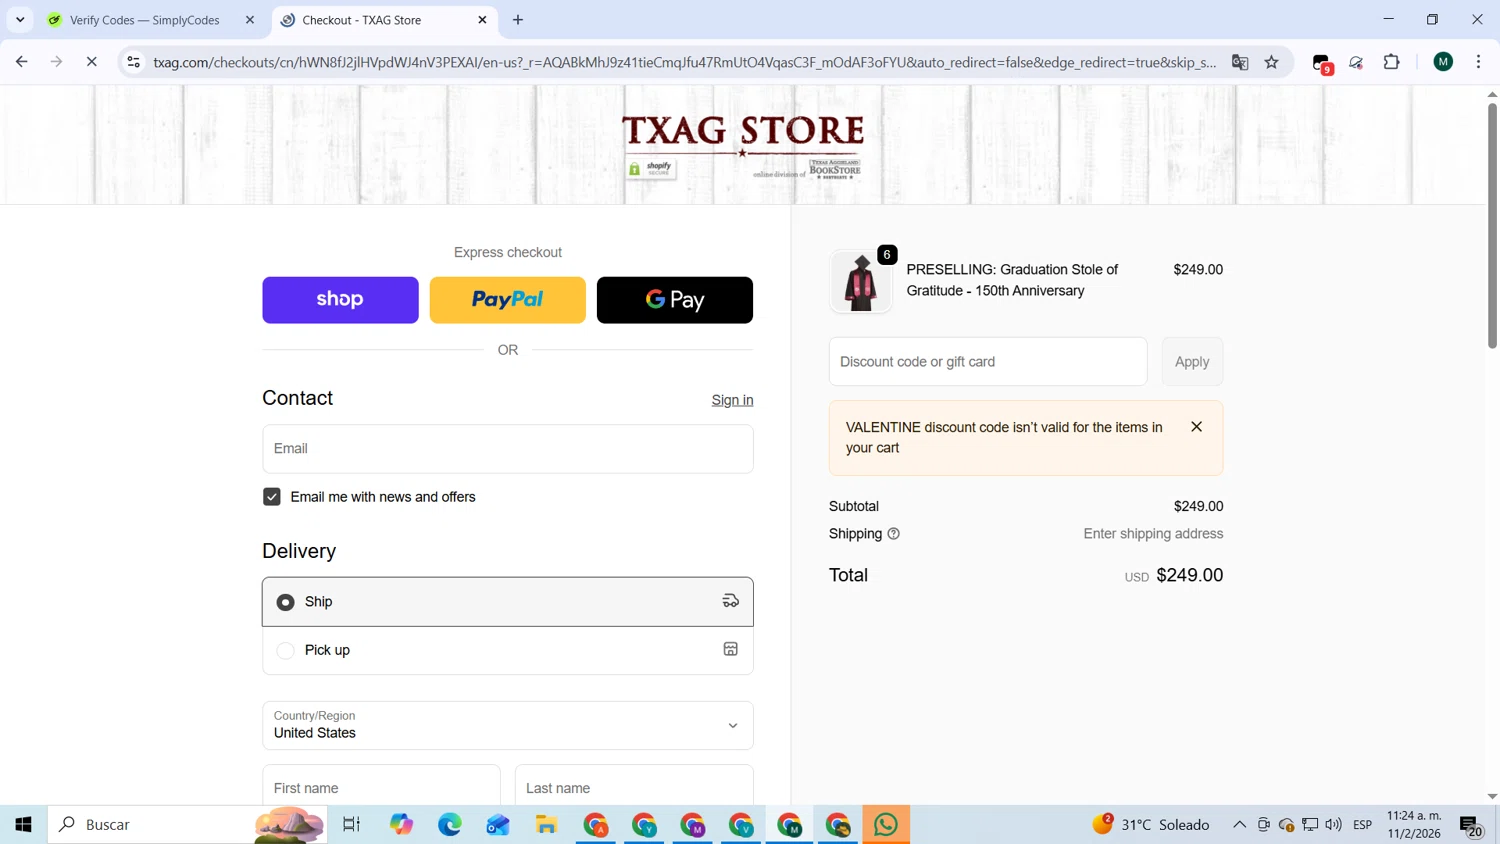Screen dimensions: 1500x844
Task: Launch Copilot from the taskbar
Action: point(401,824)
